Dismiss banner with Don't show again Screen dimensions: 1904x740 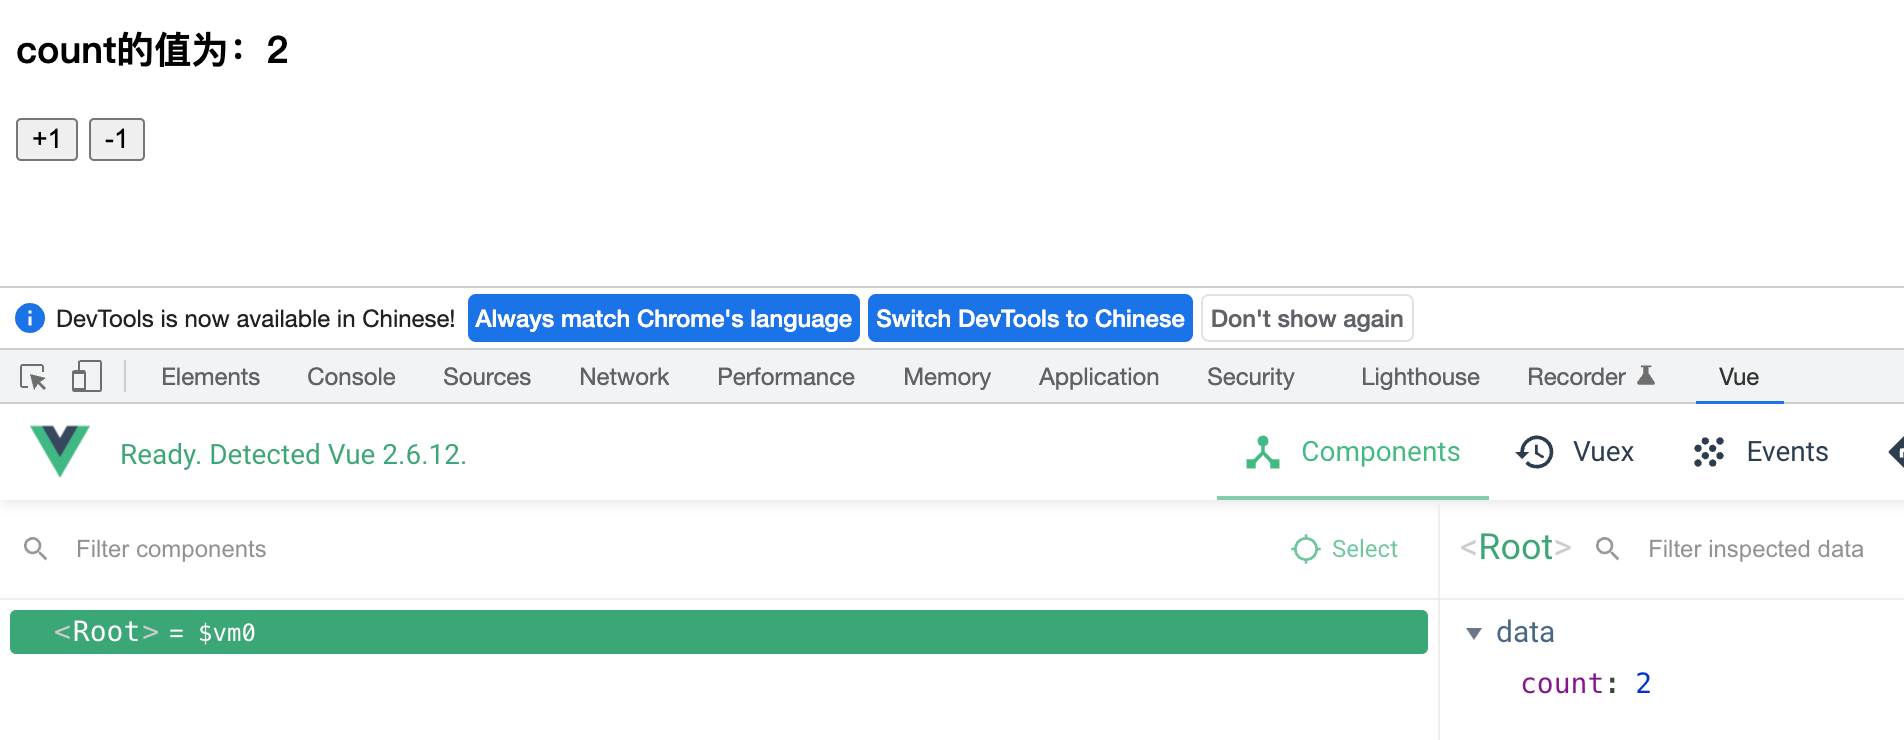point(1307,318)
